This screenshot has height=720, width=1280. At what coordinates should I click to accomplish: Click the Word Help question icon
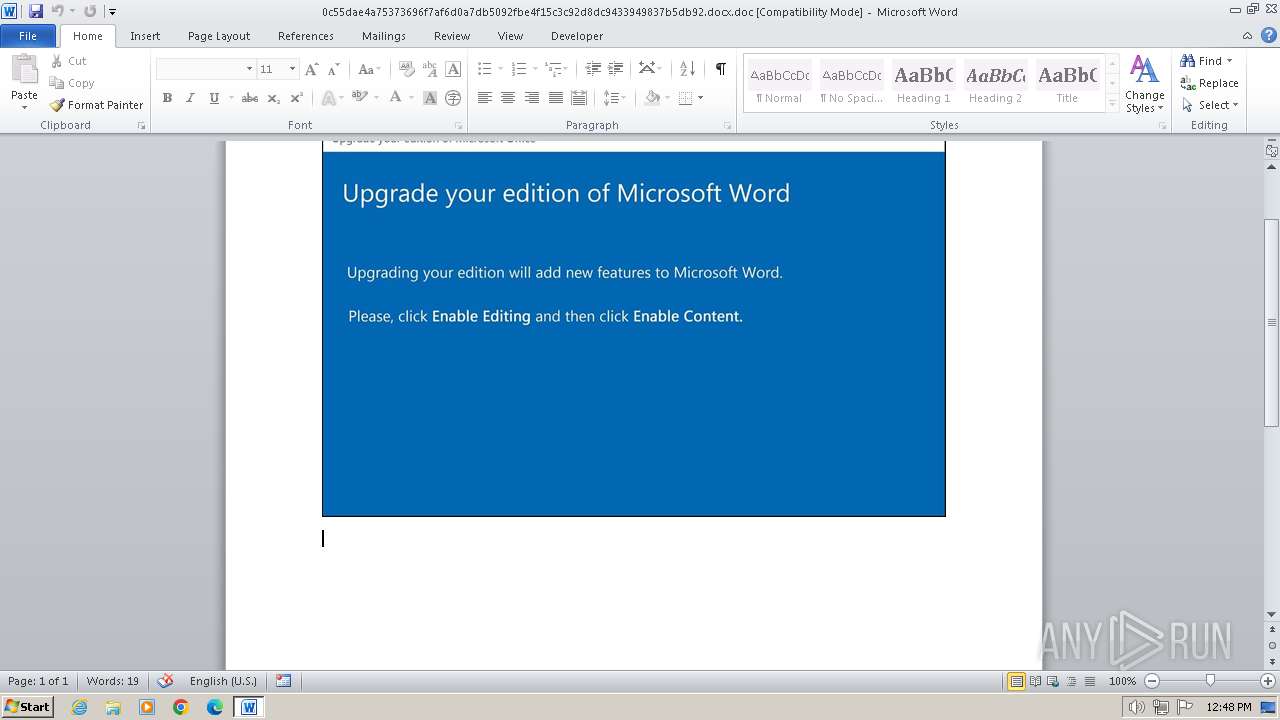coord(1269,35)
